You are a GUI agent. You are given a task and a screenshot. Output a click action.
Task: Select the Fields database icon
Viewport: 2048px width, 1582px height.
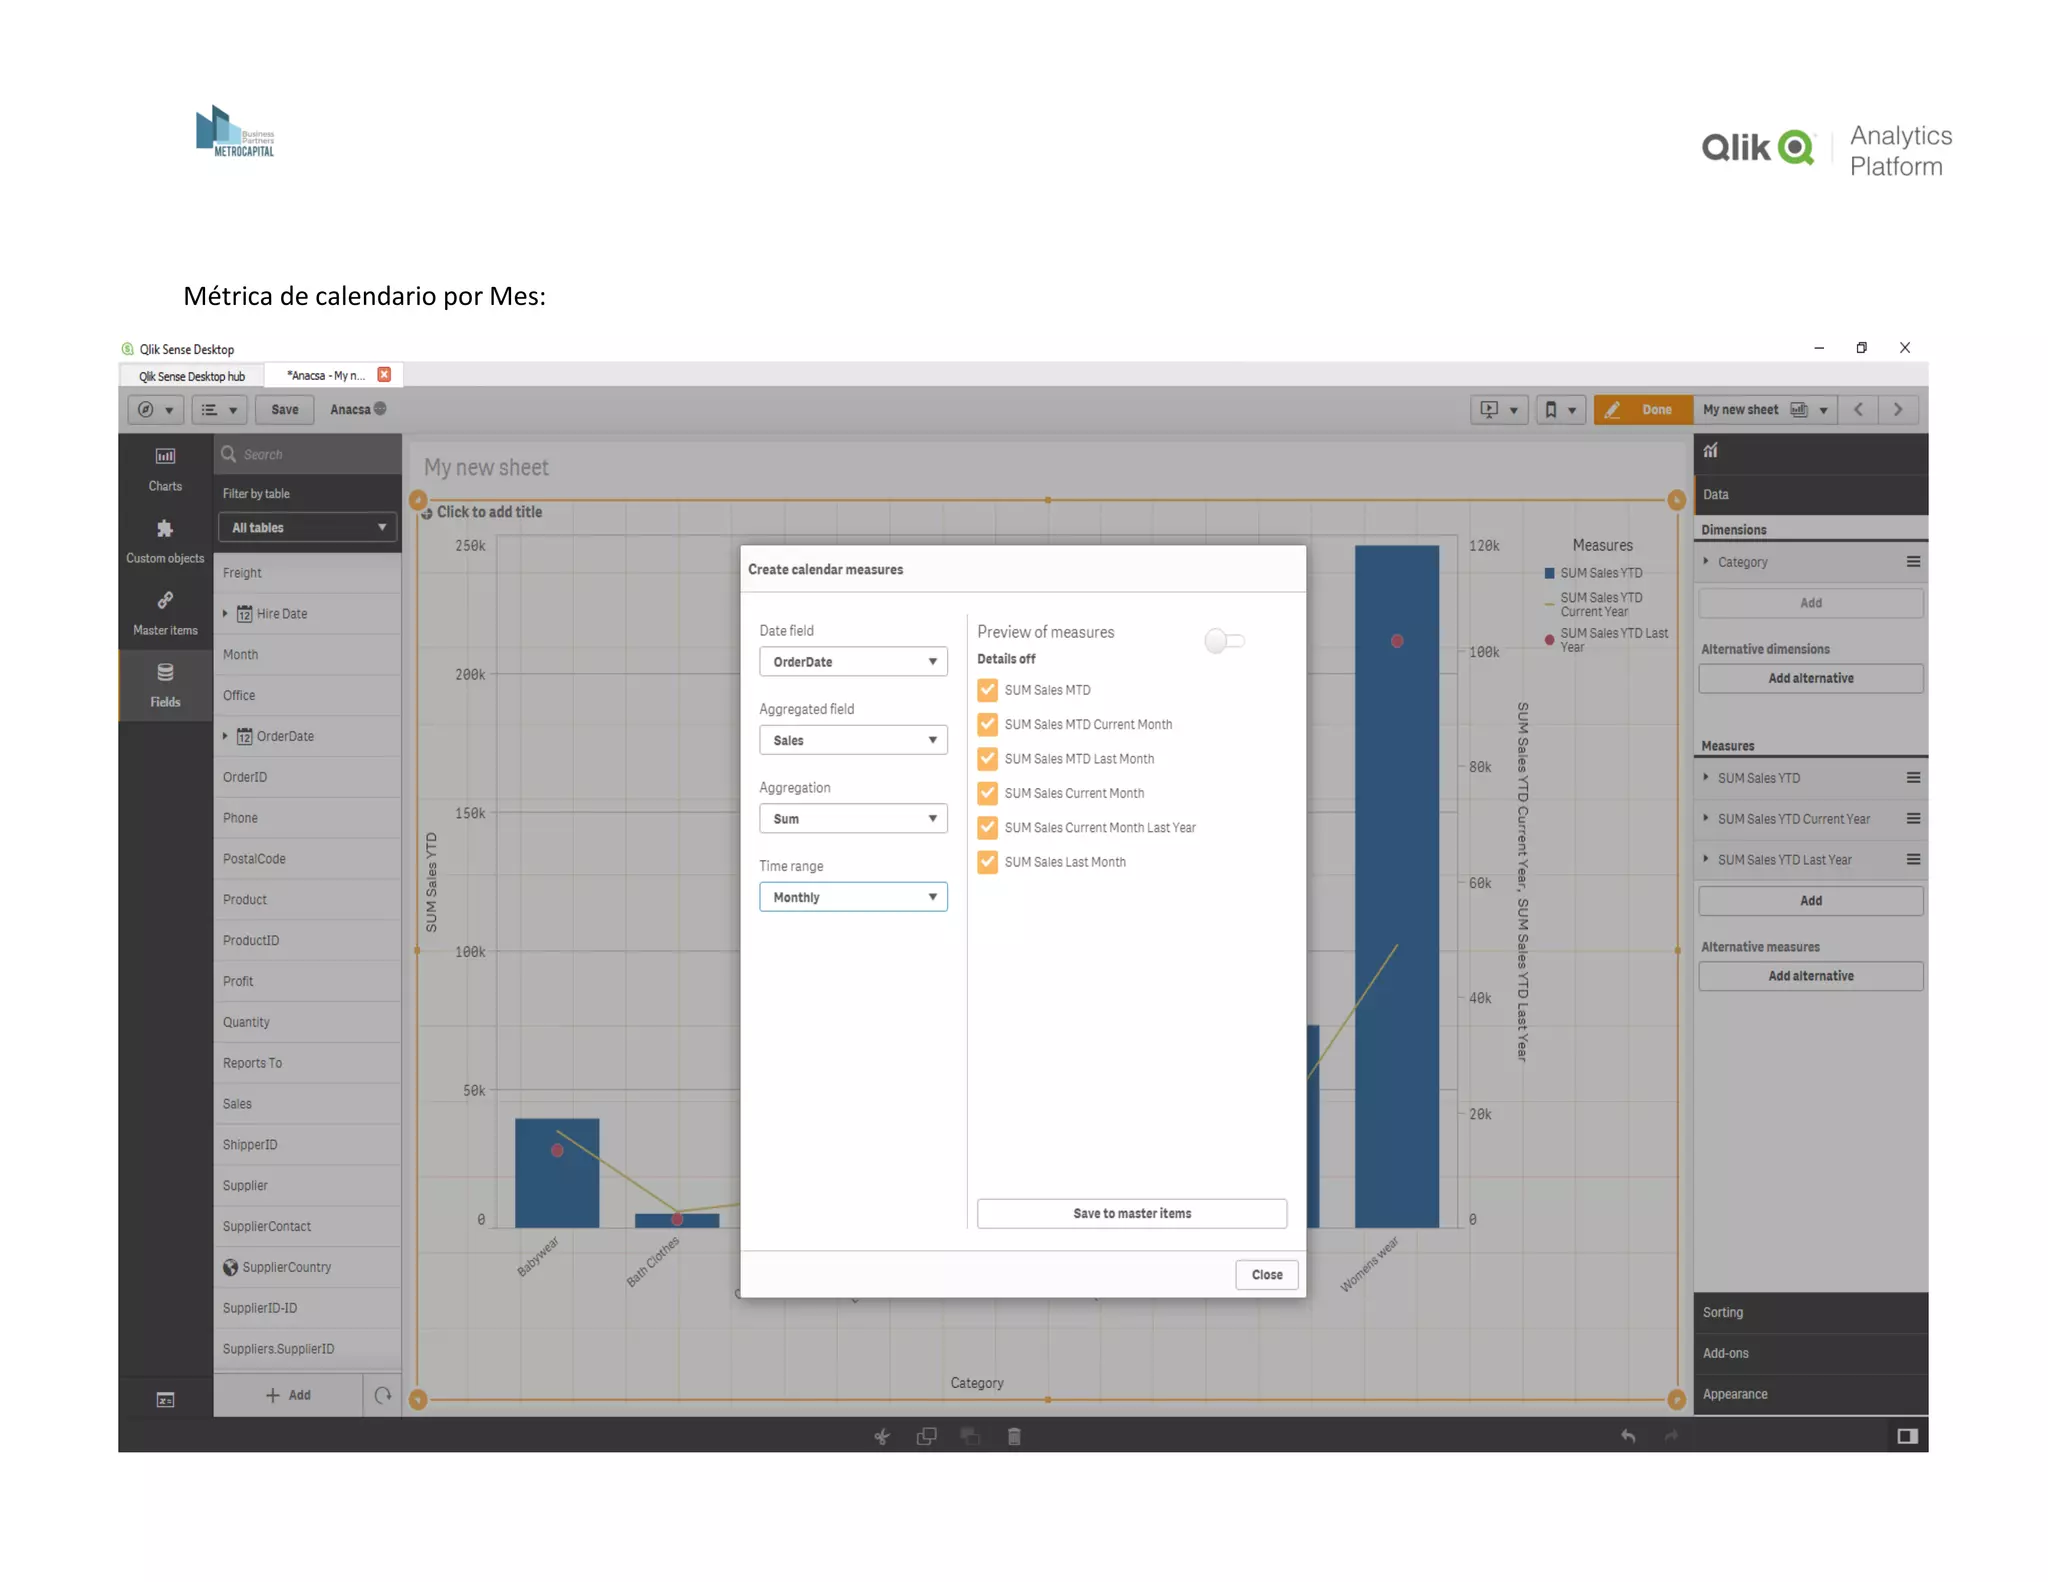coord(165,673)
